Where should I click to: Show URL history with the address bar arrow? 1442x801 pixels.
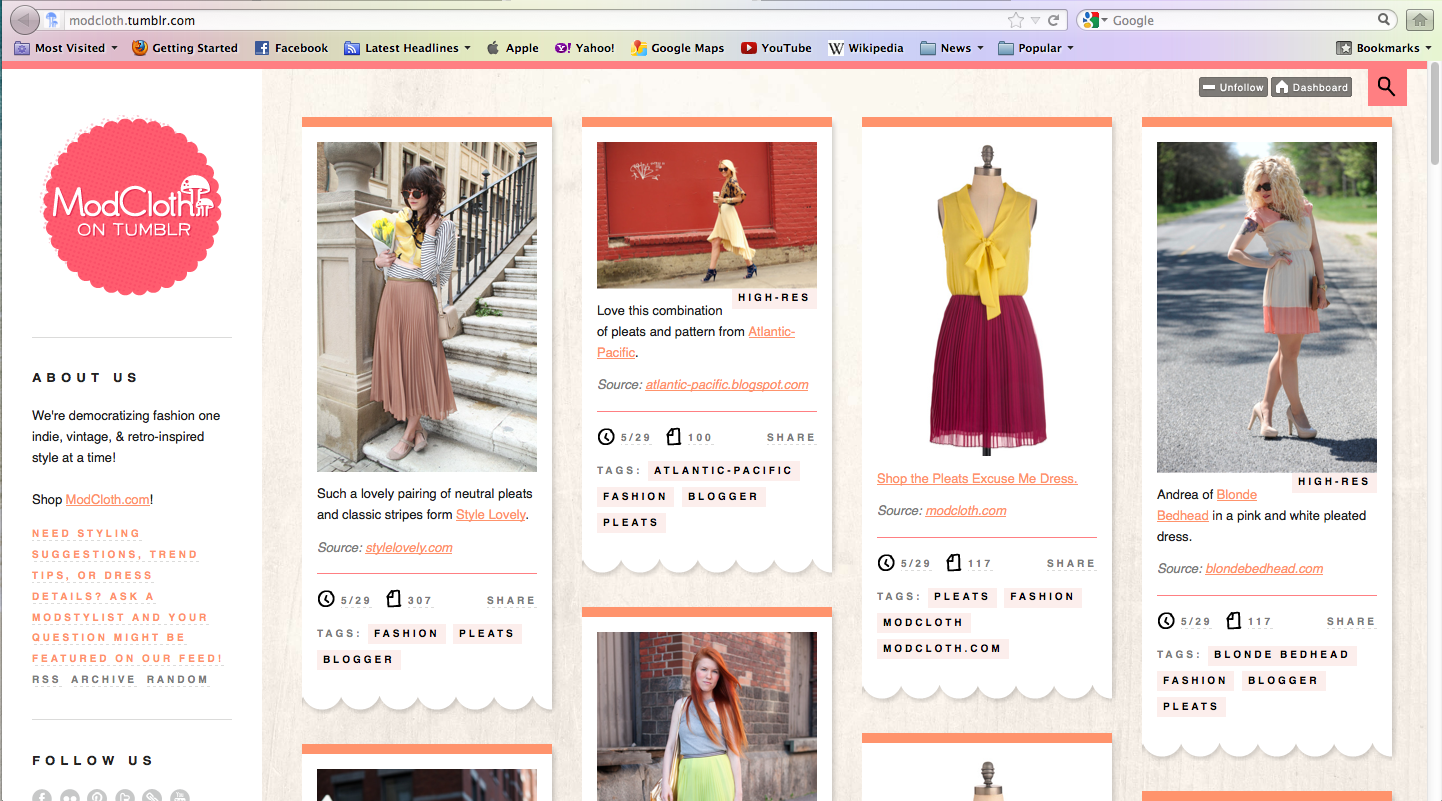[1035, 20]
